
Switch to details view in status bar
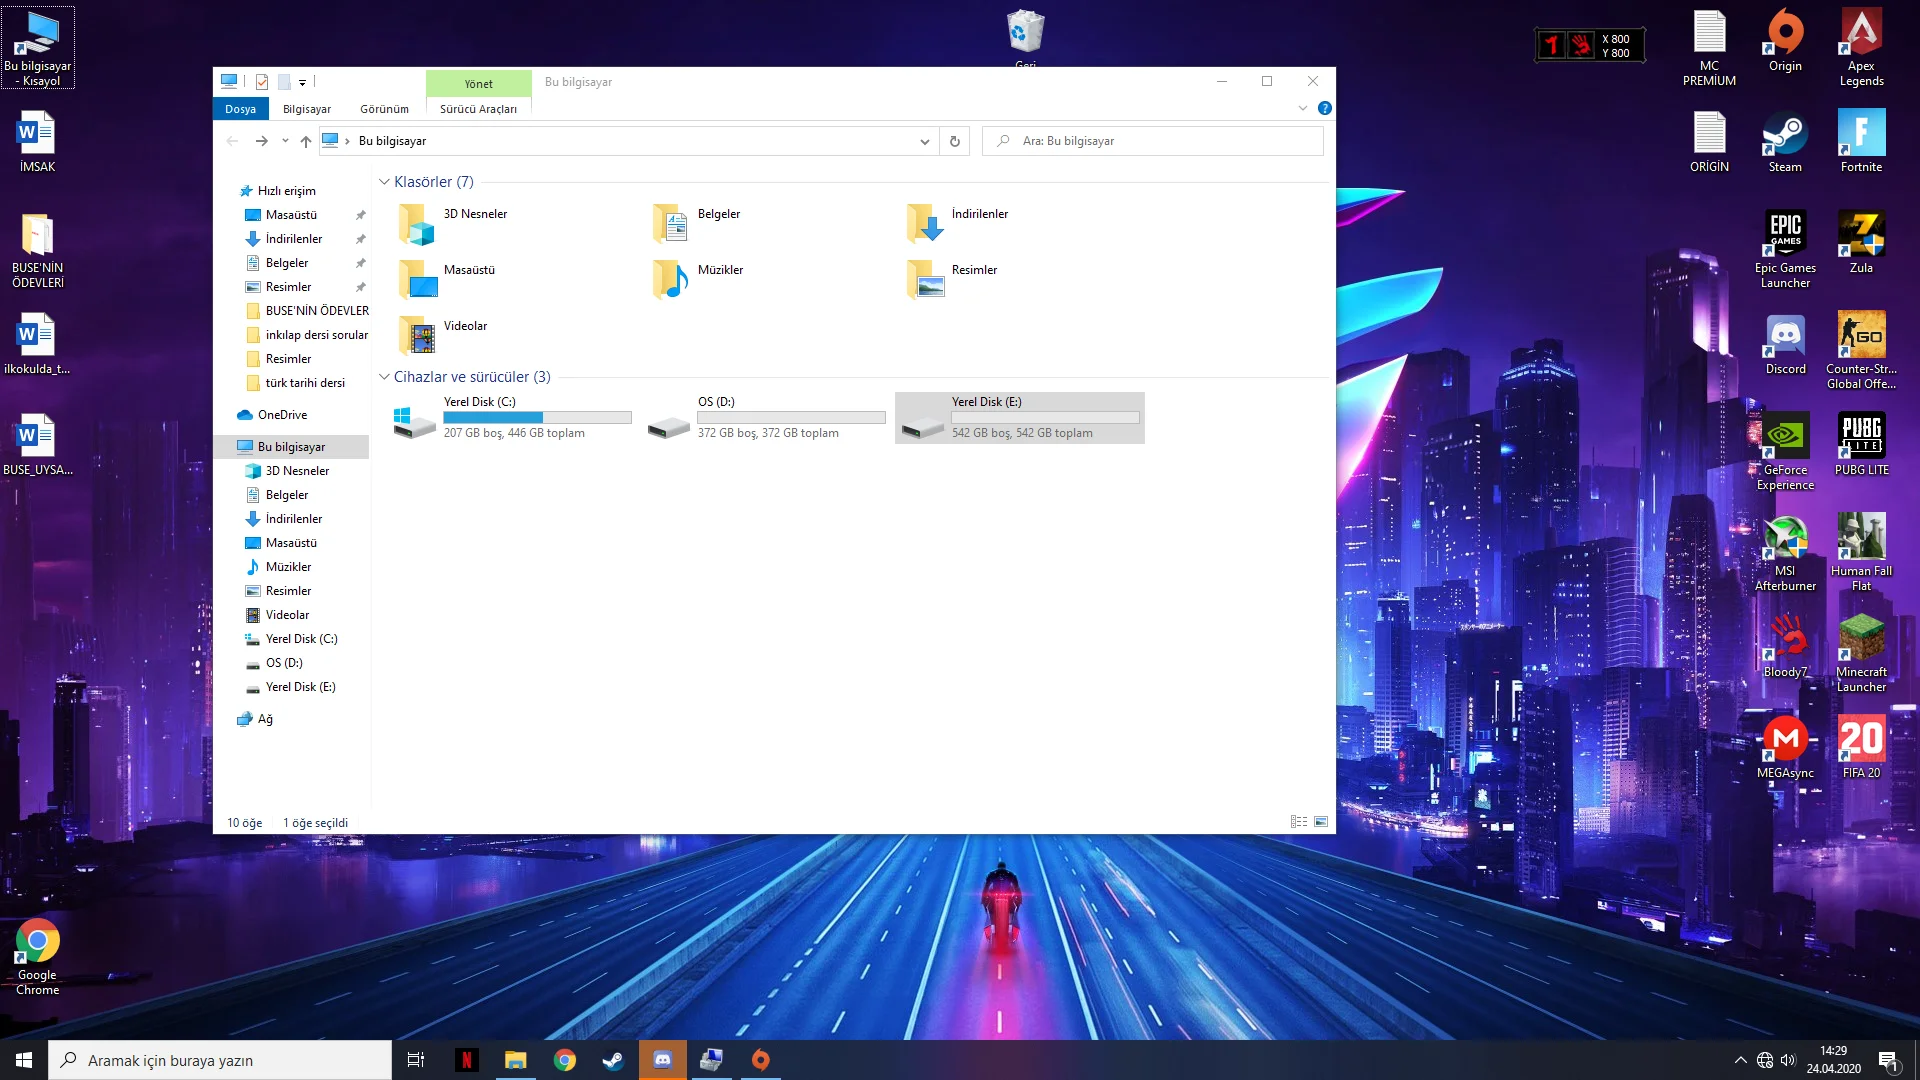coord(1298,822)
